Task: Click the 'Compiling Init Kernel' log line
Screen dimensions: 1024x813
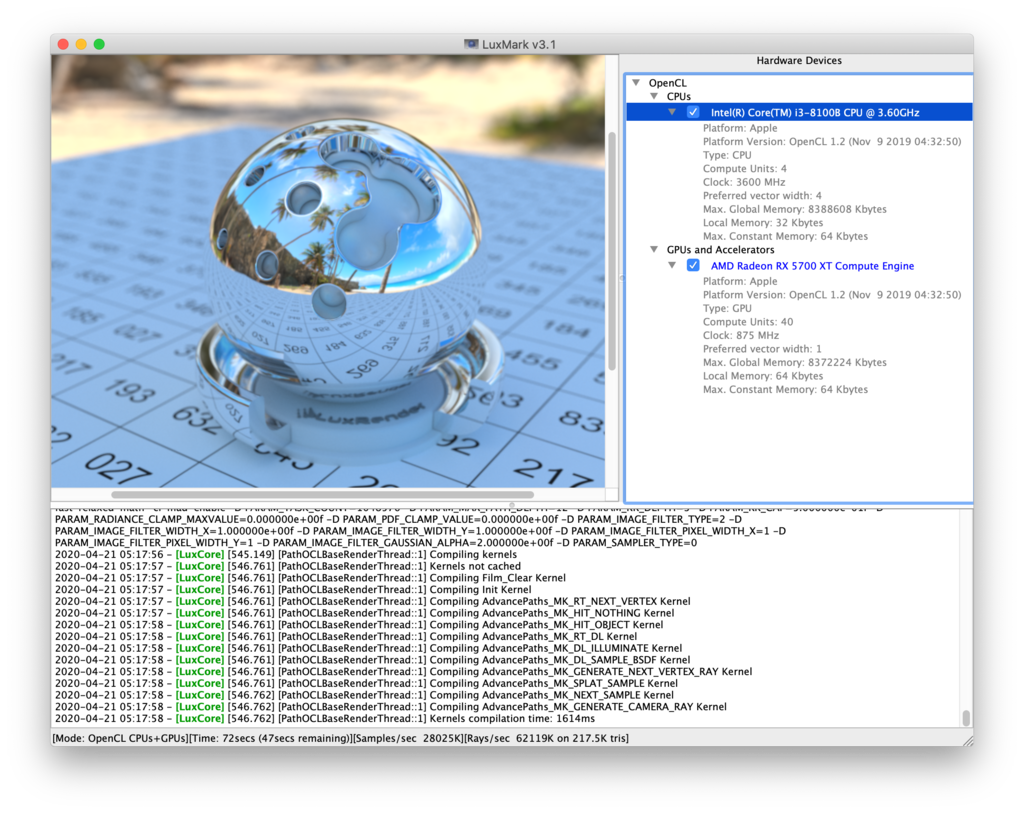Action: pyautogui.click(x=293, y=590)
